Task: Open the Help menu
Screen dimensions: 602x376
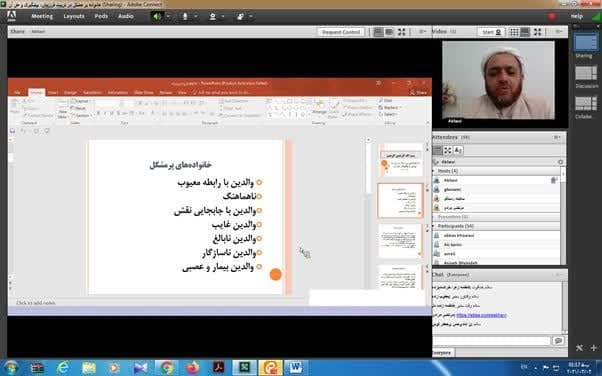Action: [x=577, y=16]
